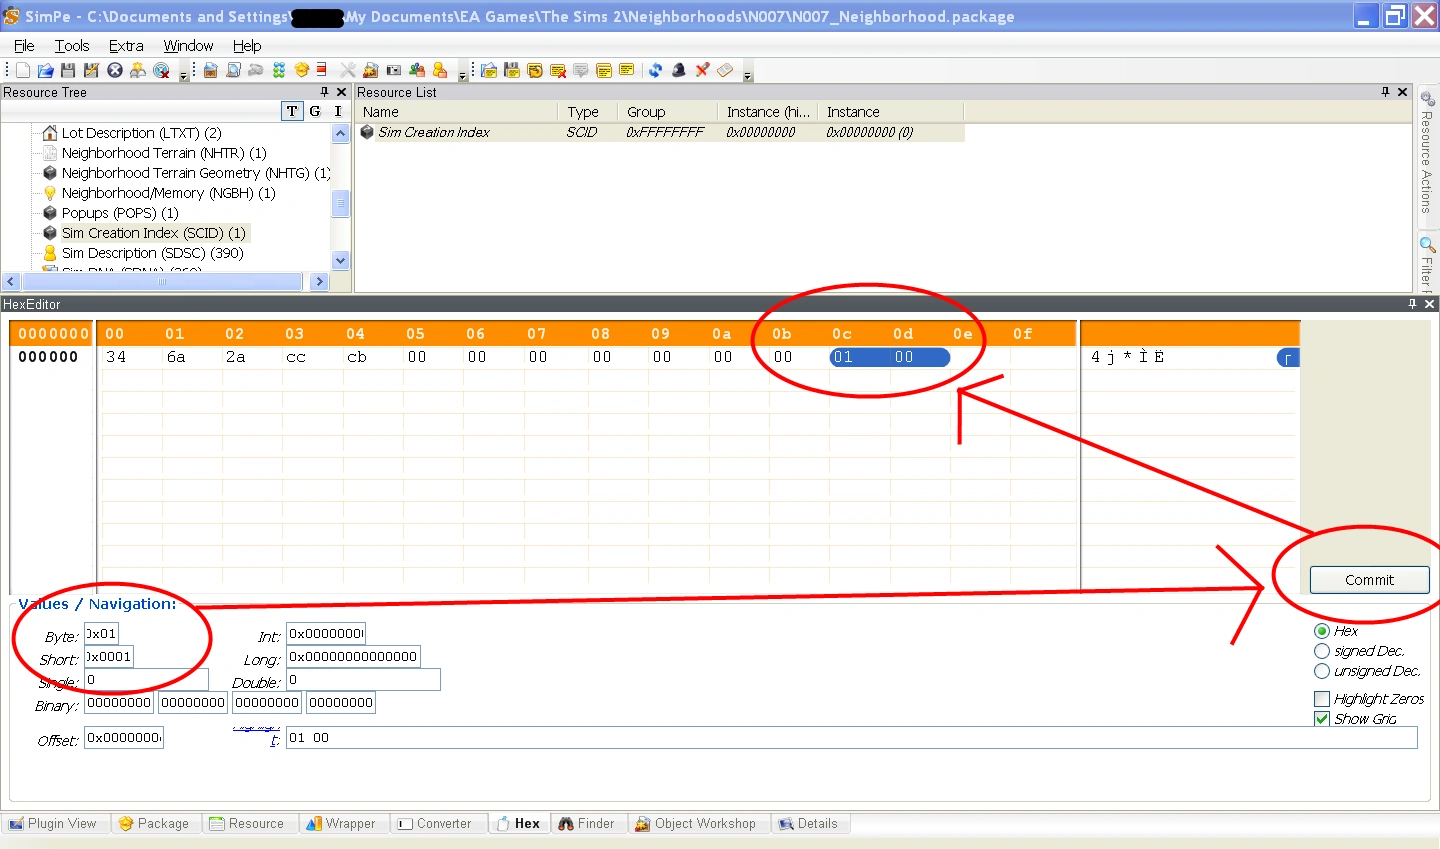Switch to the Finder tab
Viewport: 1440px width, 849px height.
587,824
